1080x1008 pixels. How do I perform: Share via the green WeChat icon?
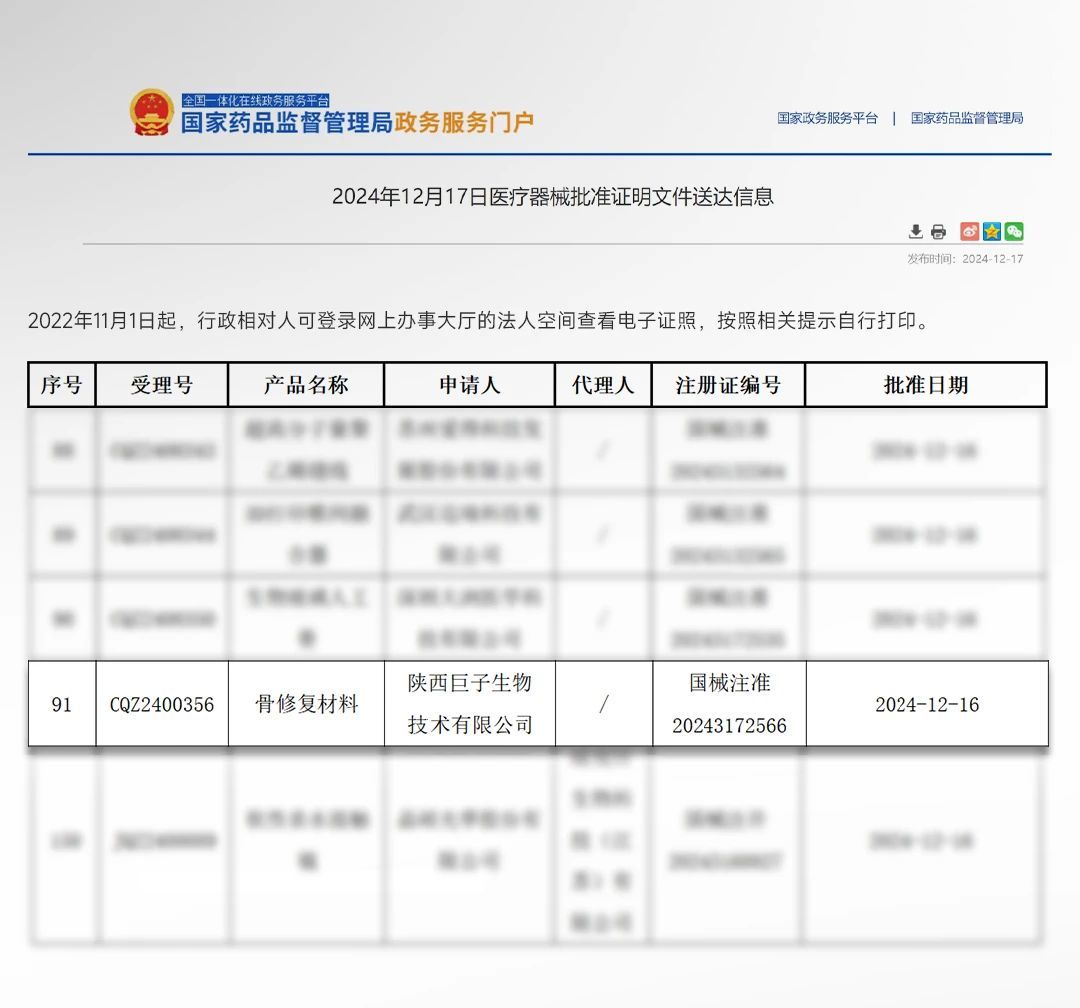[1014, 232]
